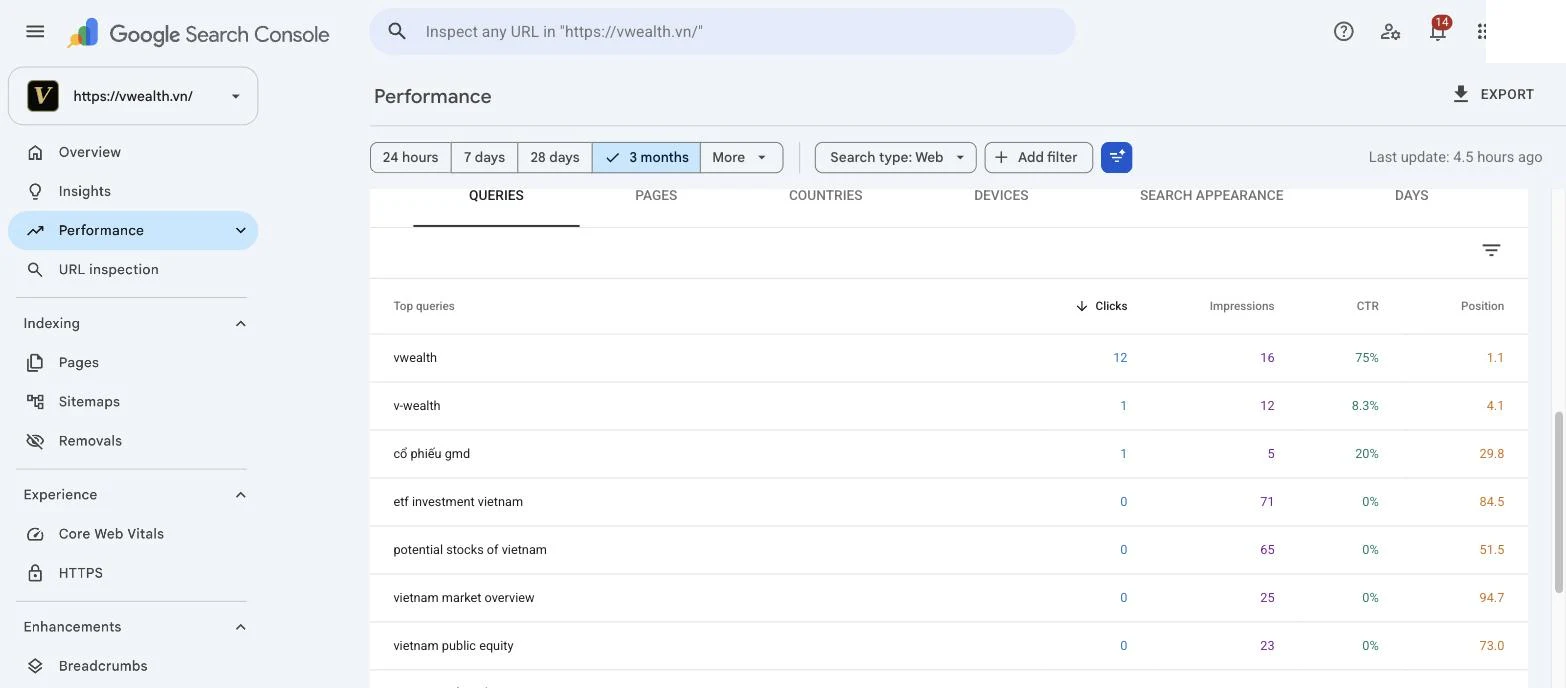The height and width of the screenshot is (688, 1566).
Task: Select 'etf investment vietnam' query
Action: coord(948,502)
